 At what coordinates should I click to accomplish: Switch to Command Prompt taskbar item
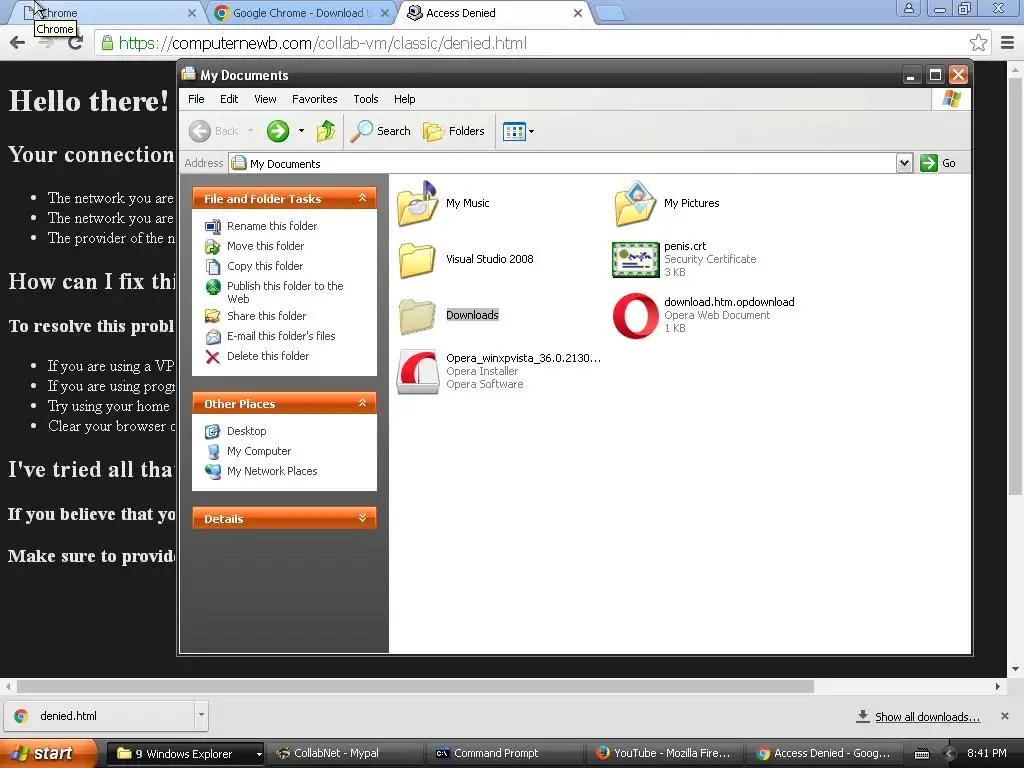coord(504,754)
